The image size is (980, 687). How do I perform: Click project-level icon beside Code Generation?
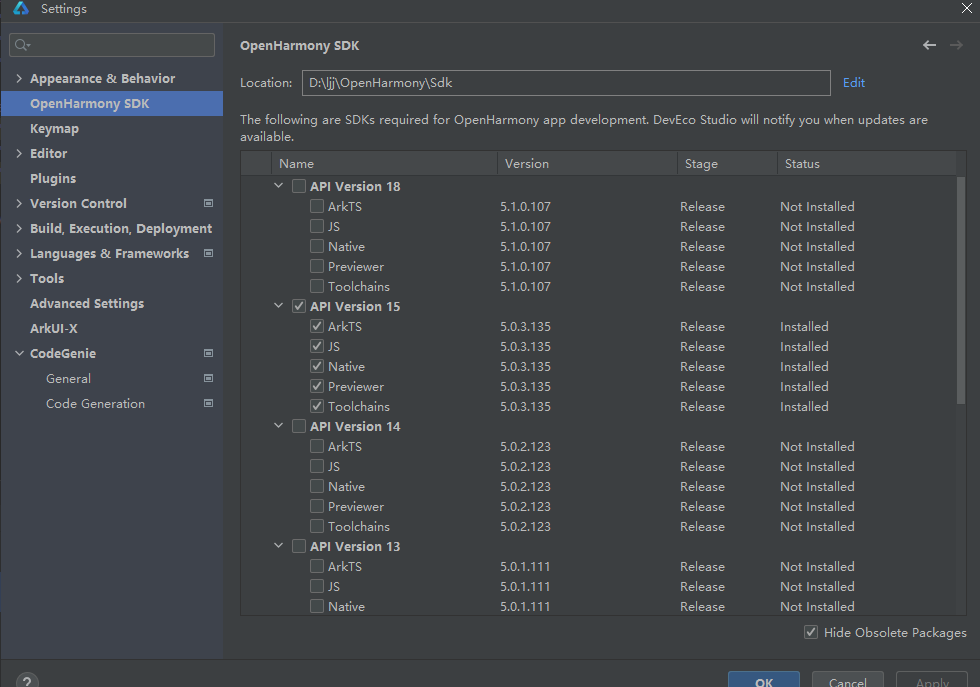[209, 403]
